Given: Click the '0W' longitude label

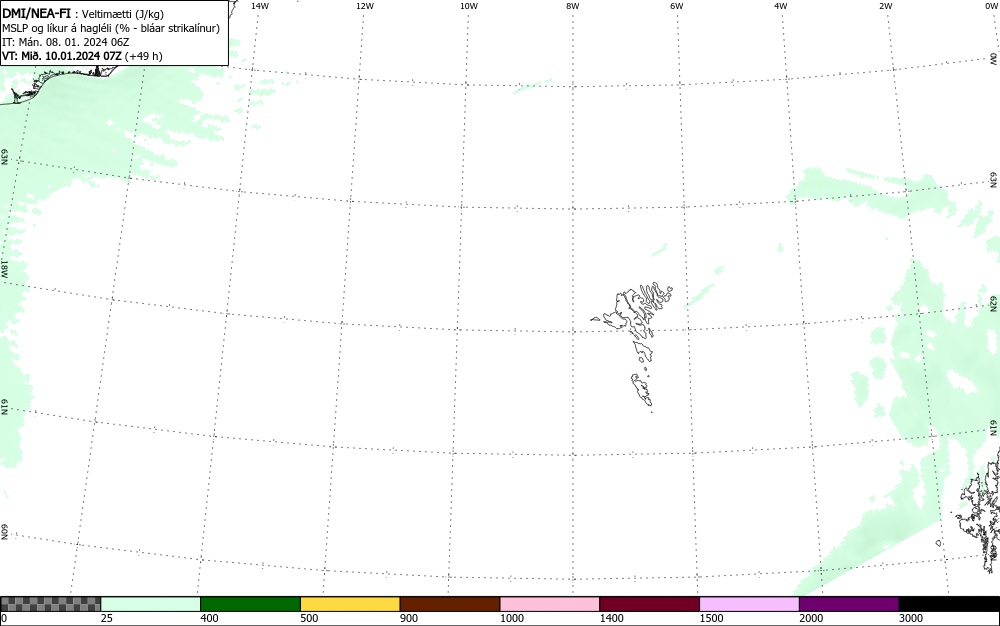Looking at the screenshot, I should click(990, 6).
